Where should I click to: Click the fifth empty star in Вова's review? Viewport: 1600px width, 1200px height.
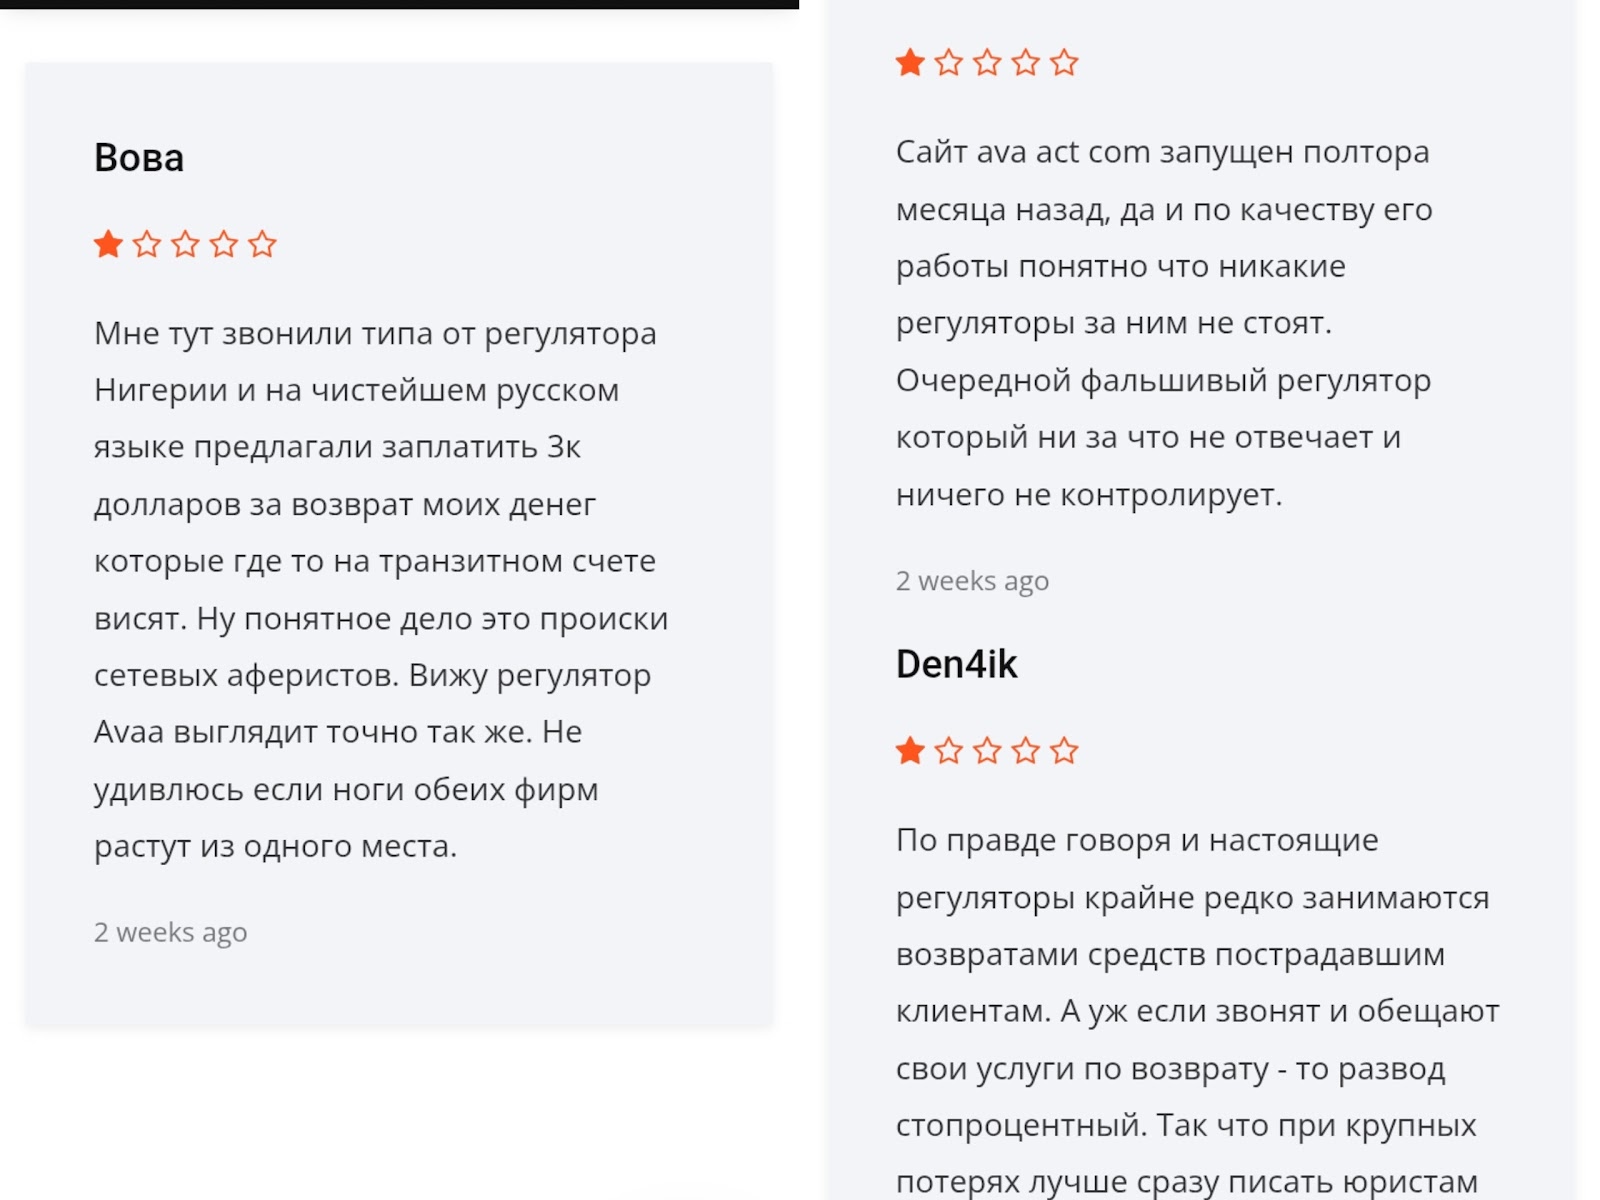262,244
